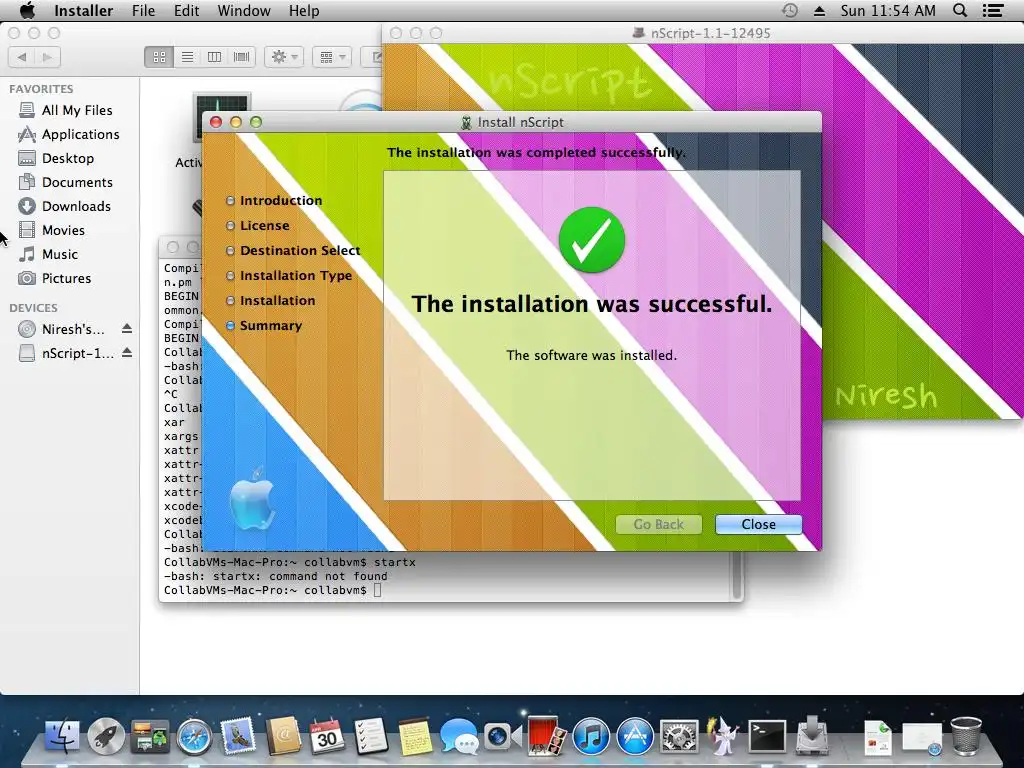Open Notification Center list icon

pyautogui.click(x=993, y=11)
